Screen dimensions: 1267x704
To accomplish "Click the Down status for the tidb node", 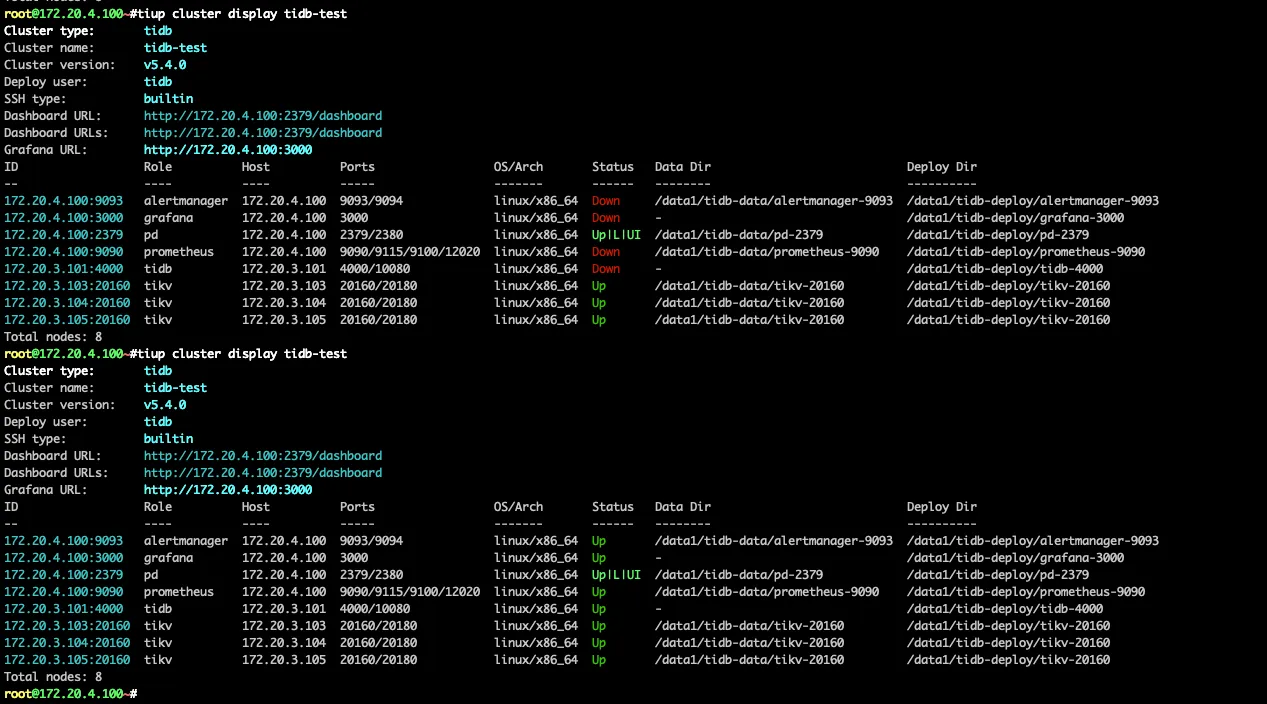I will pos(606,269).
